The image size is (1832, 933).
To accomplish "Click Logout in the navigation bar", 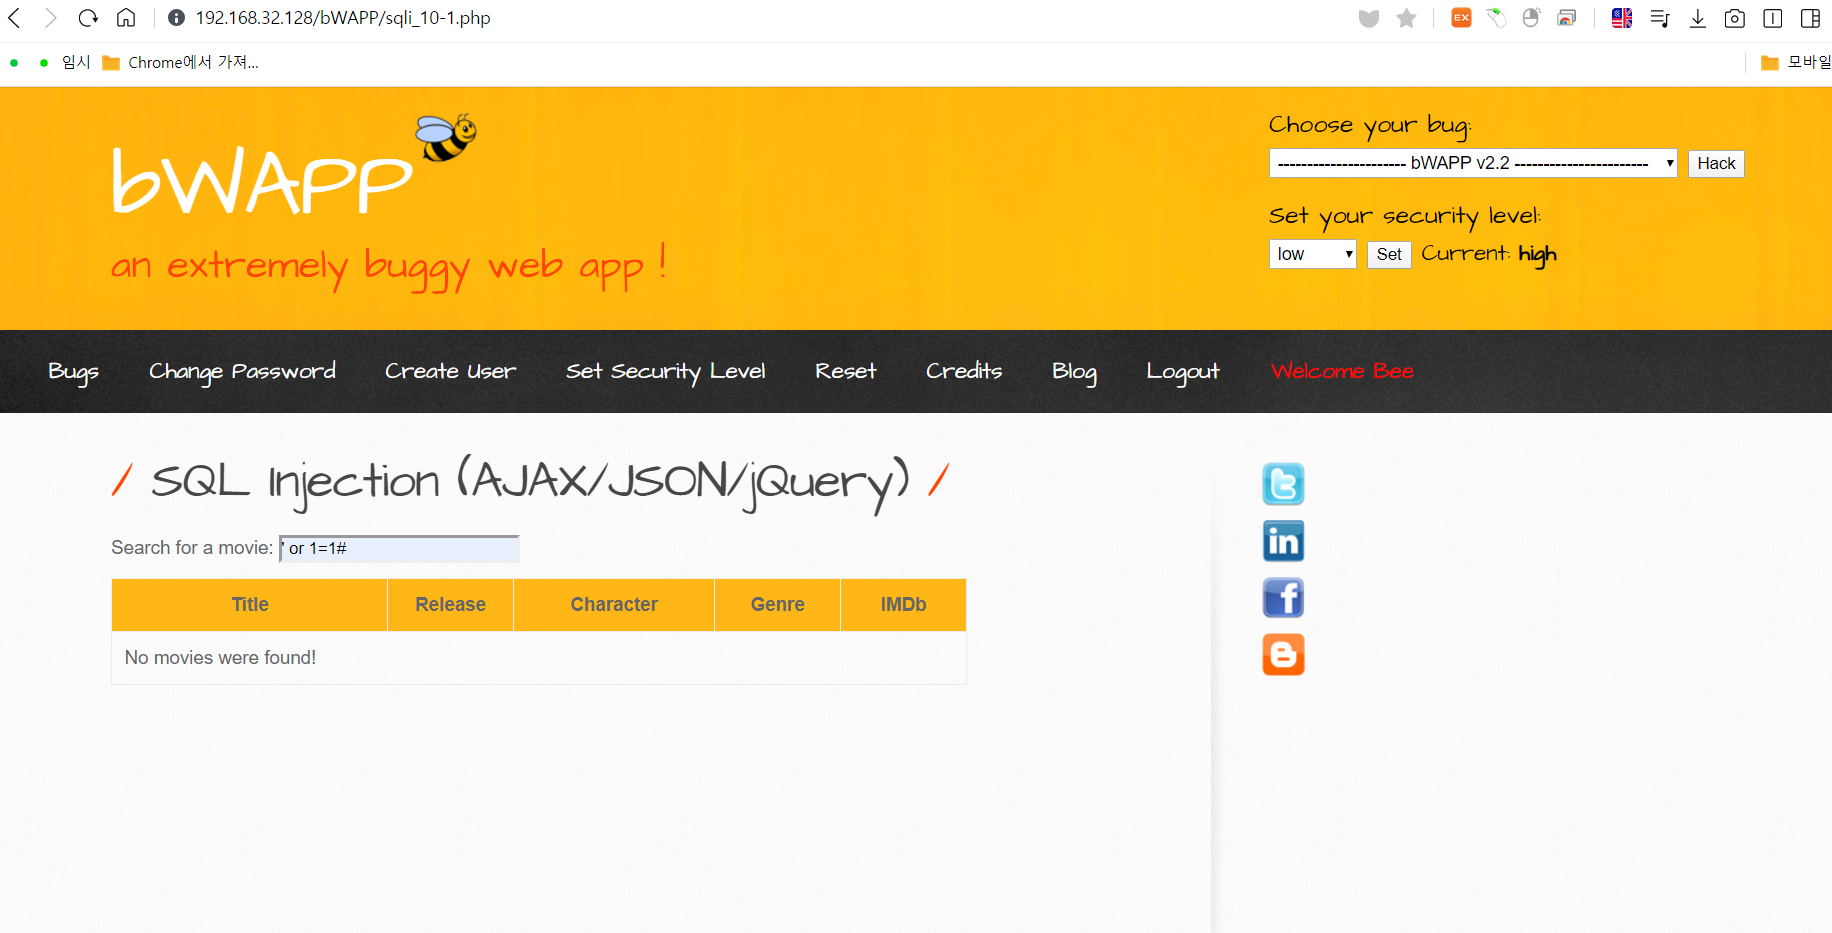I will (x=1182, y=371).
